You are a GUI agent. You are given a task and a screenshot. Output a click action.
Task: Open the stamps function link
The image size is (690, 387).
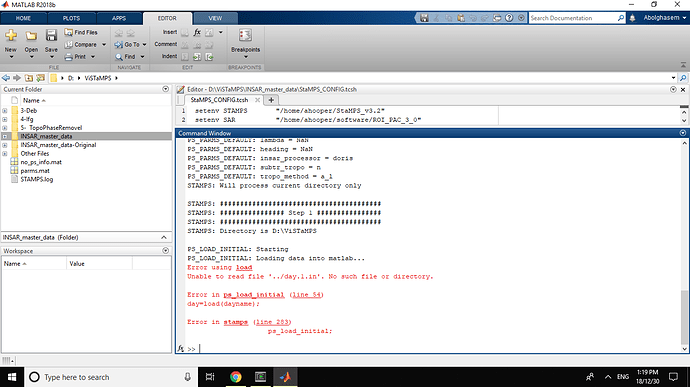point(235,322)
